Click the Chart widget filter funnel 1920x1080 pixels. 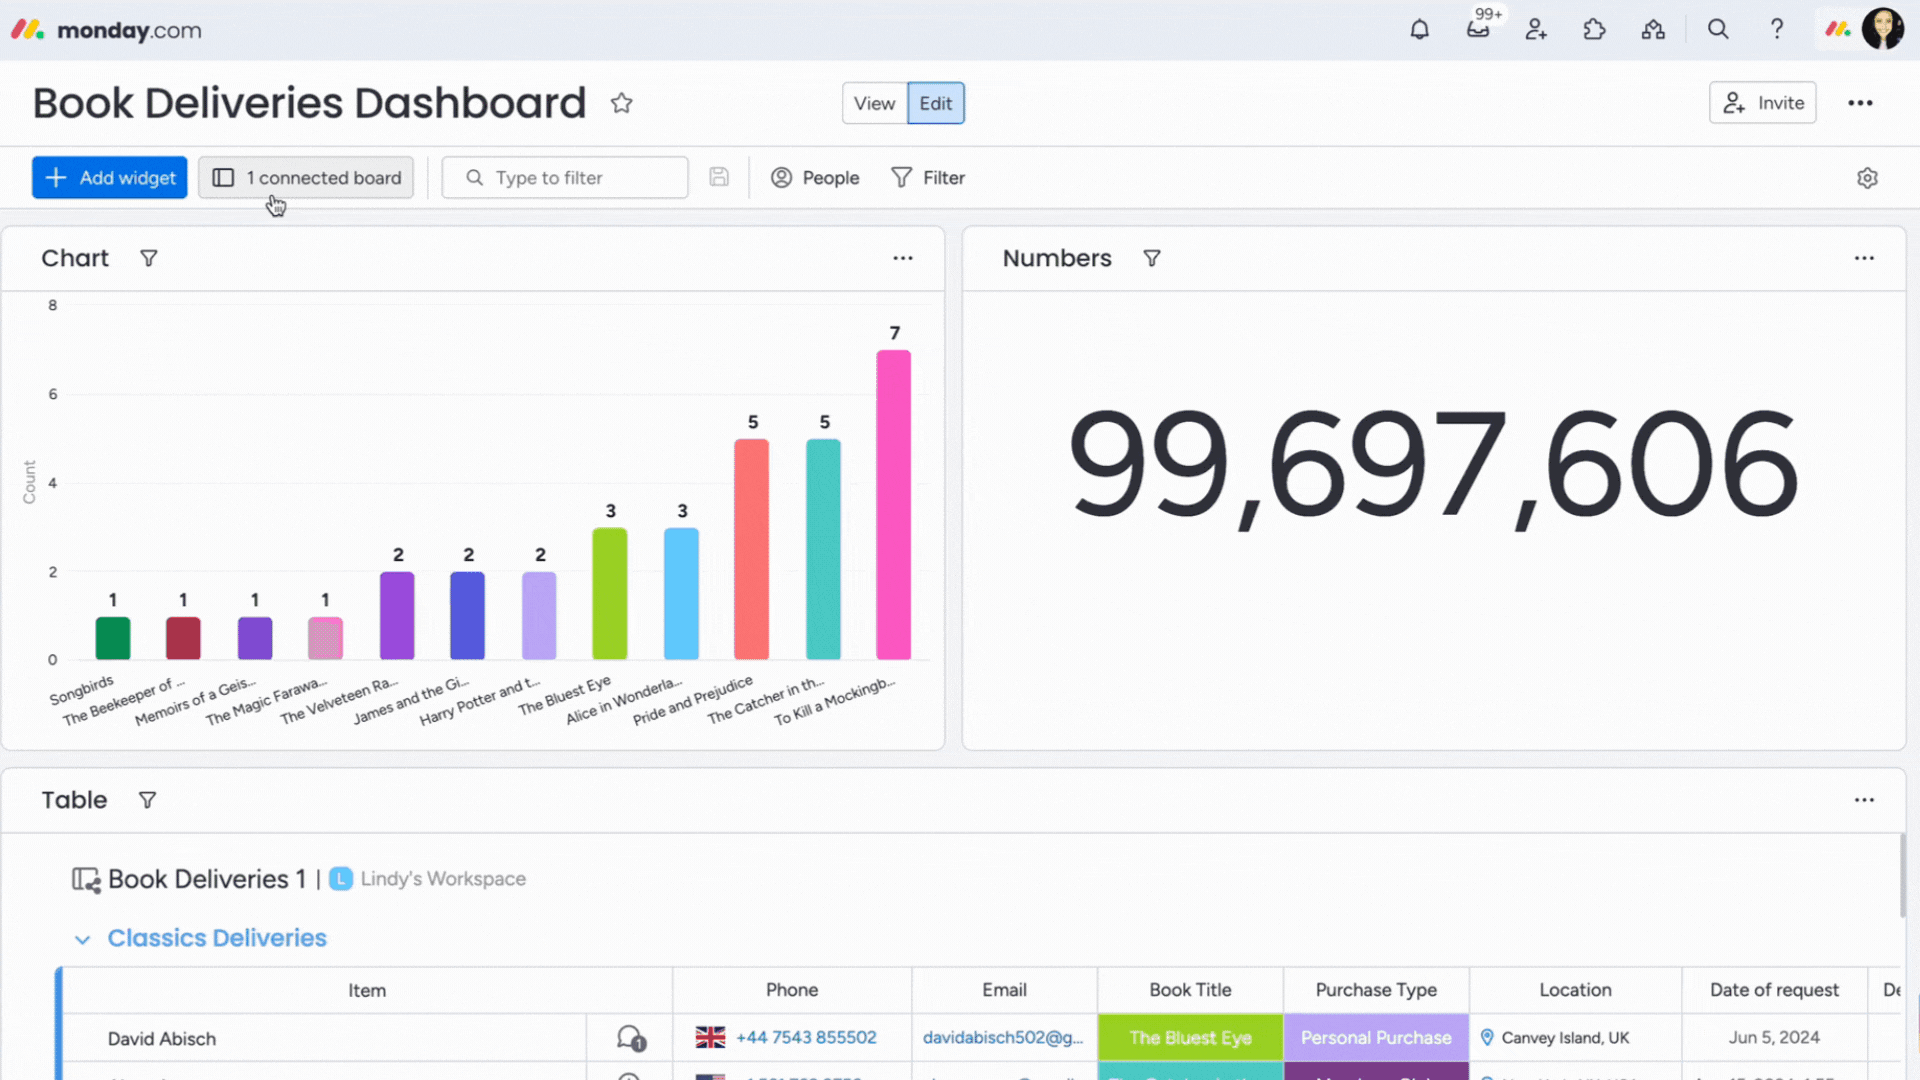tap(149, 258)
